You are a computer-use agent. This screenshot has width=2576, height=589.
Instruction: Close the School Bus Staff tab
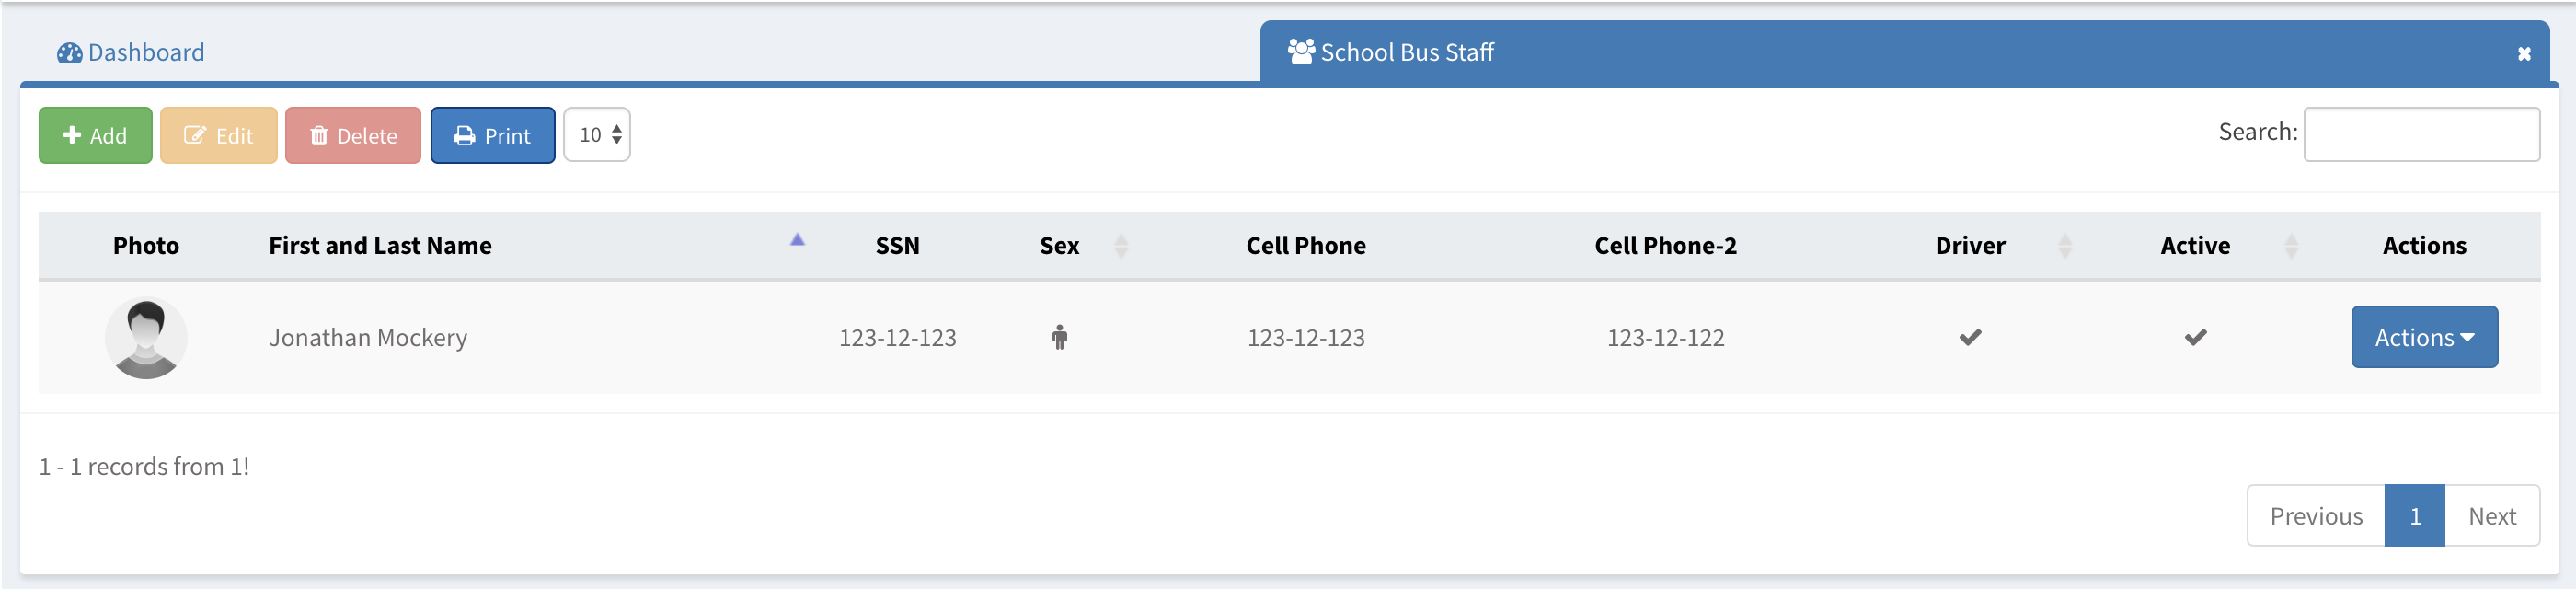[2524, 54]
